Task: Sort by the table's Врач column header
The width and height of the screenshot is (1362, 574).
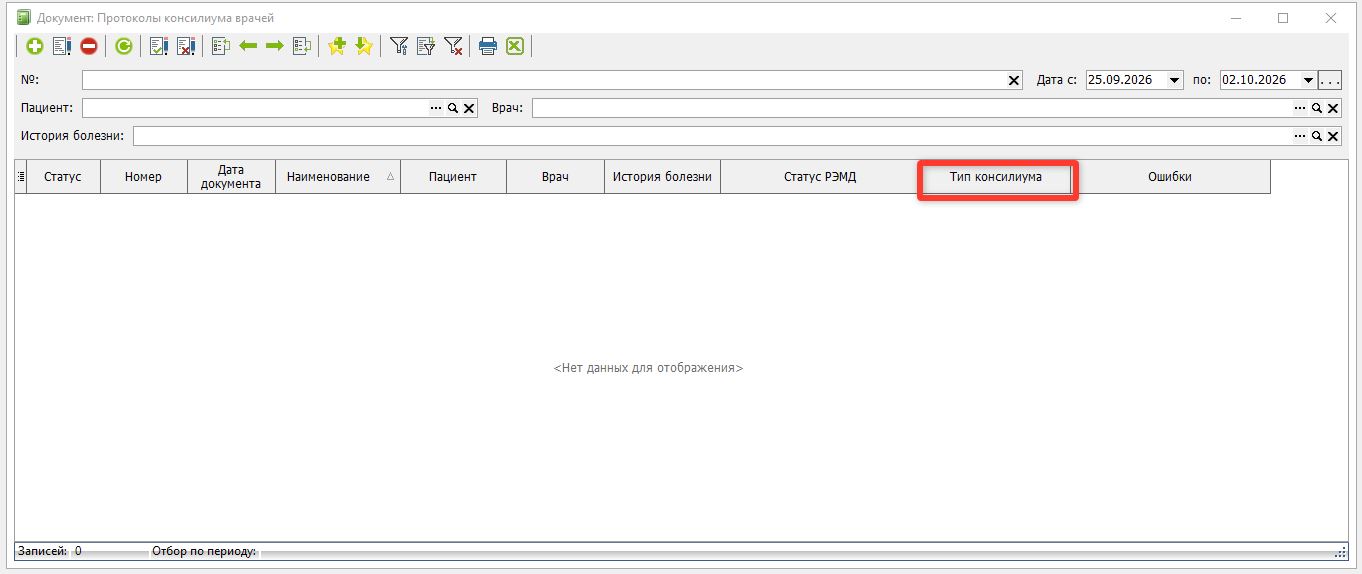Action: pos(555,177)
